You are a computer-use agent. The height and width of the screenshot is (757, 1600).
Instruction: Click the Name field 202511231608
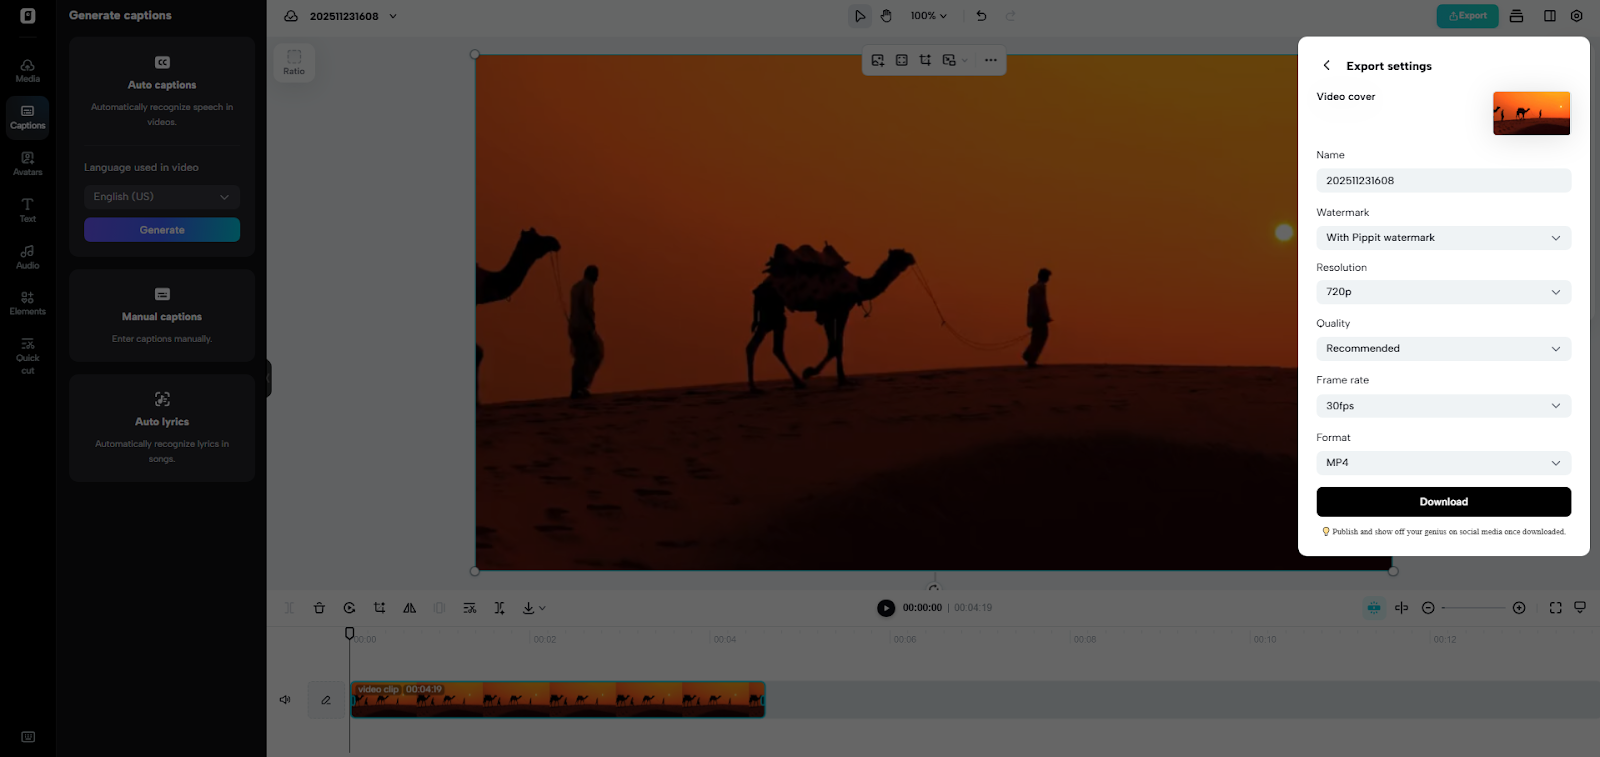click(x=1444, y=181)
